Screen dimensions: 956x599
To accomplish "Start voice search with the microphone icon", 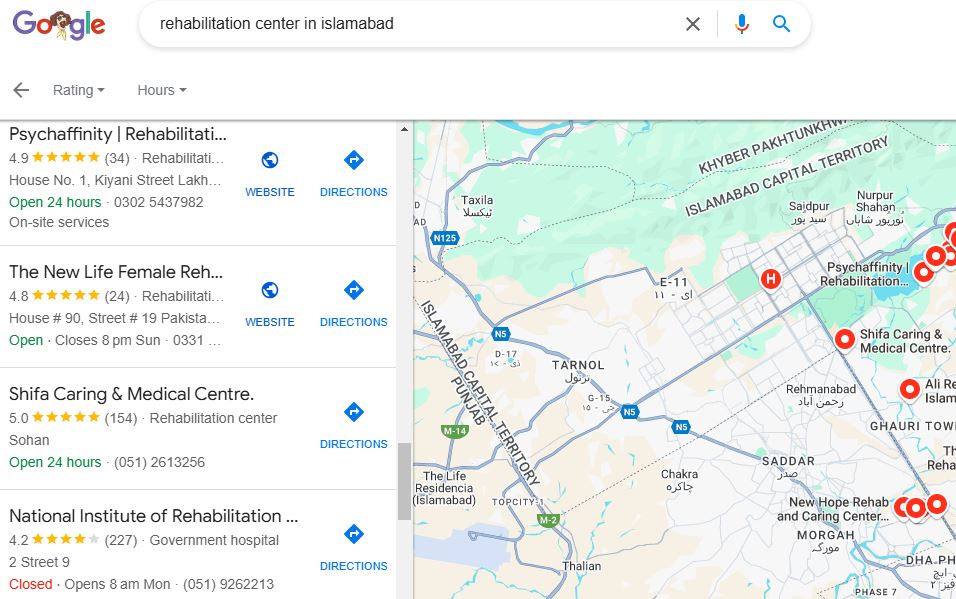I will click(741, 24).
